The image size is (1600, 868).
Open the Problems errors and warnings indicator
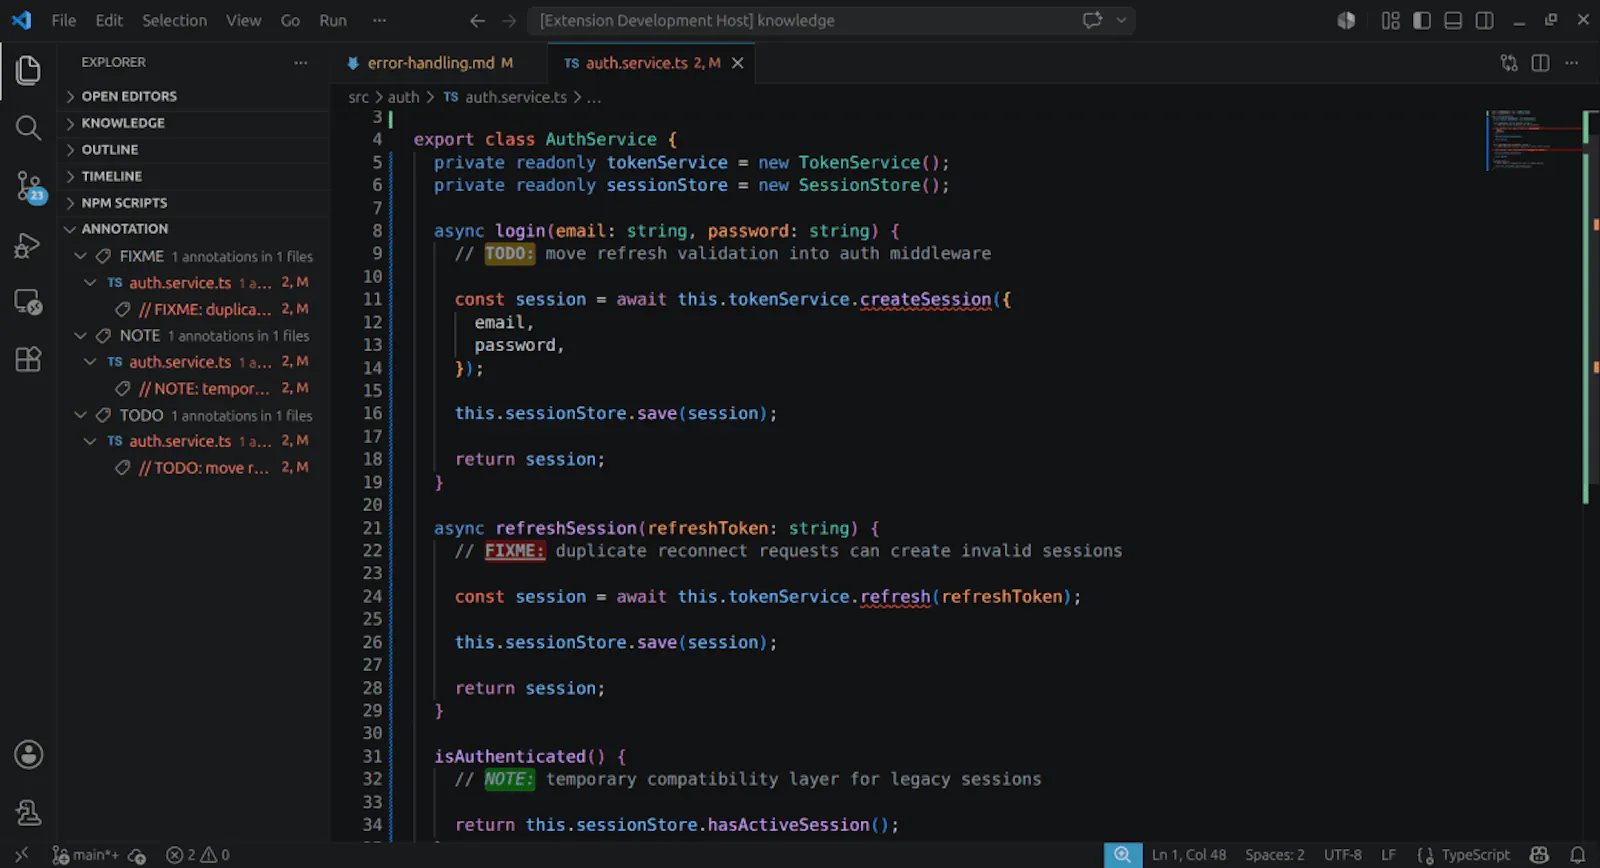pyautogui.click(x=197, y=855)
